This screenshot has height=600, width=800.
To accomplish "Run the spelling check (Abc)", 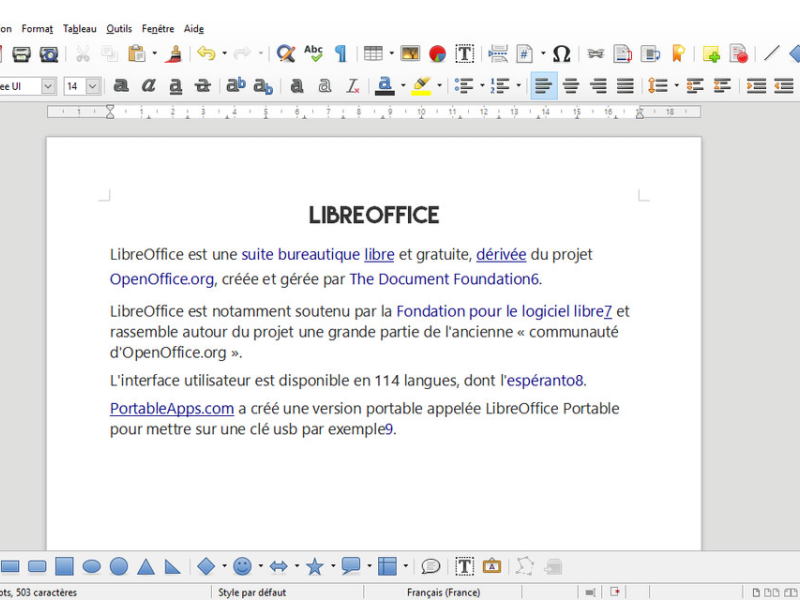I will click(x=313, y=54).
